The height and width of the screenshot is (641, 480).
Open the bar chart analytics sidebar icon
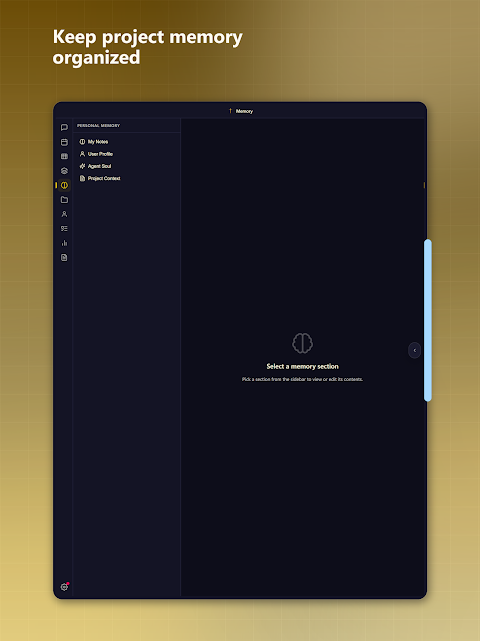tap(64, 243)
